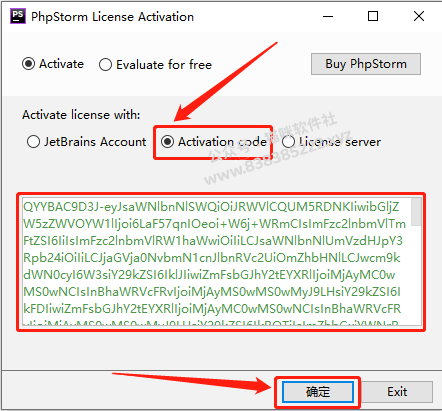Open the Buy PhpStorm button
The width and height of the screenshot is (442, 411).
point(366,64)
